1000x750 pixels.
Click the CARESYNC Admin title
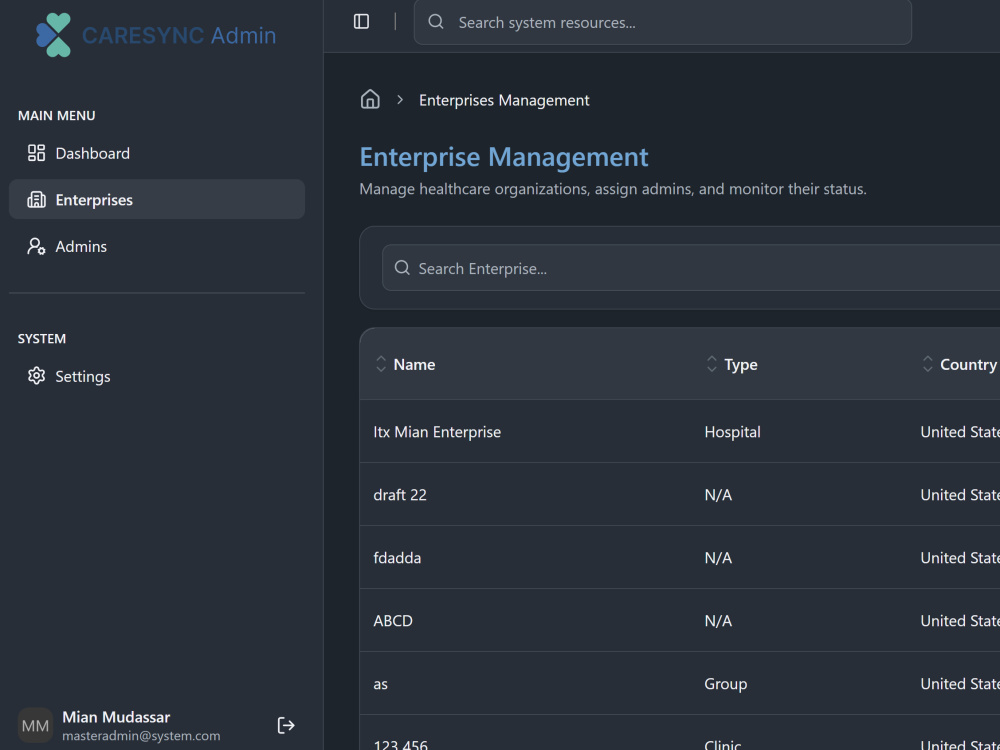click(x=179, y=36)
